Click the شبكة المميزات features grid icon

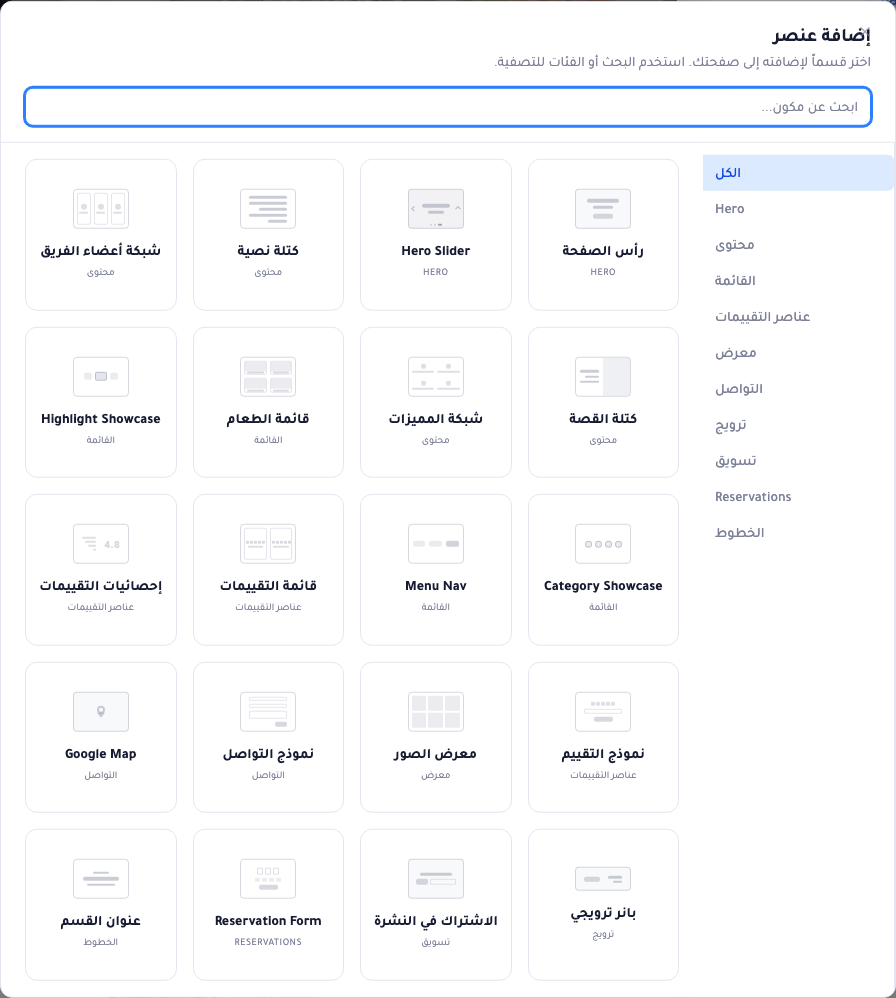pyautogui.click(x=435, y=377)
